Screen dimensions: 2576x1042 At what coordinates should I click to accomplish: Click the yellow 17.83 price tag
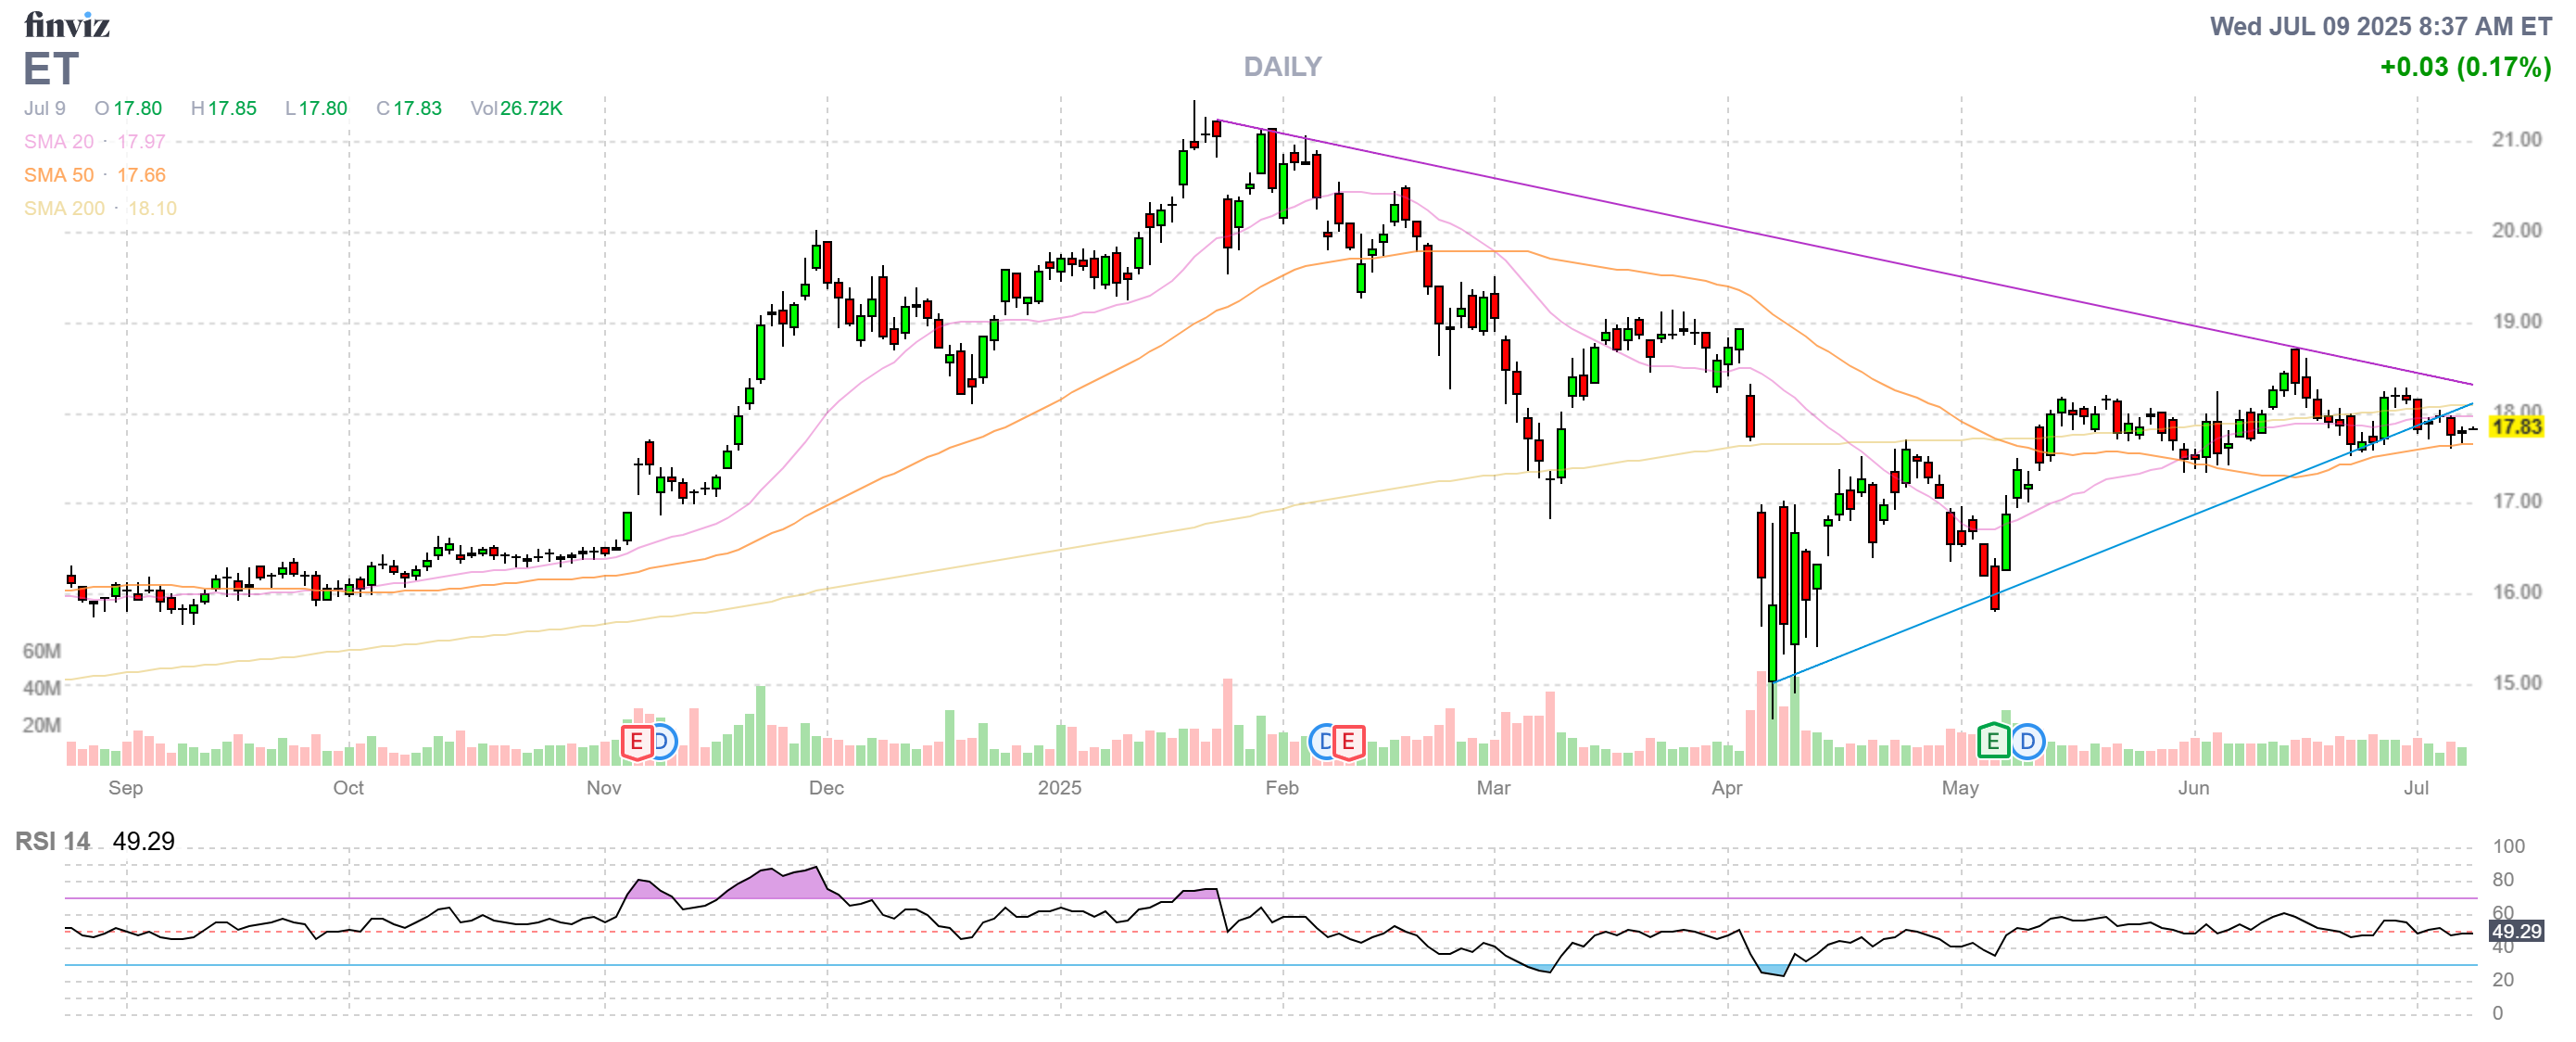point(2515,427)
